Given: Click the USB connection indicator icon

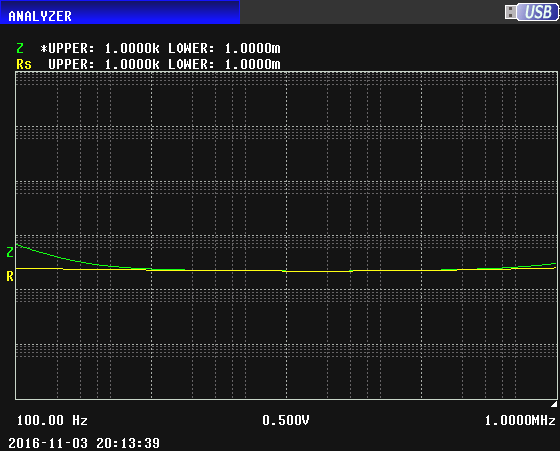Looking at the screenshot, I should click(531, 12).
